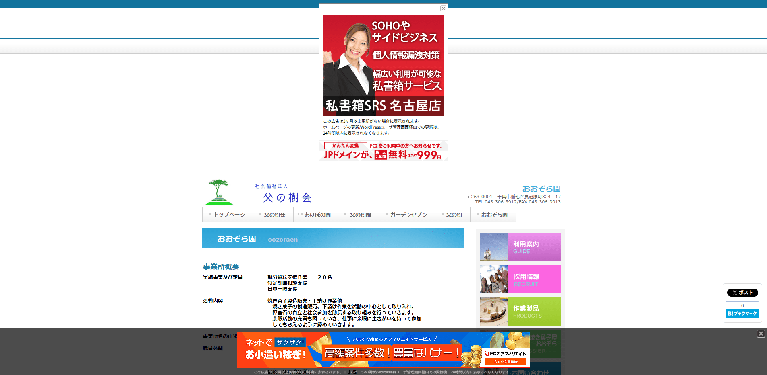The image size is (767, 375).
Task: Close the top popup ad with X
Action: pos(443,8)
